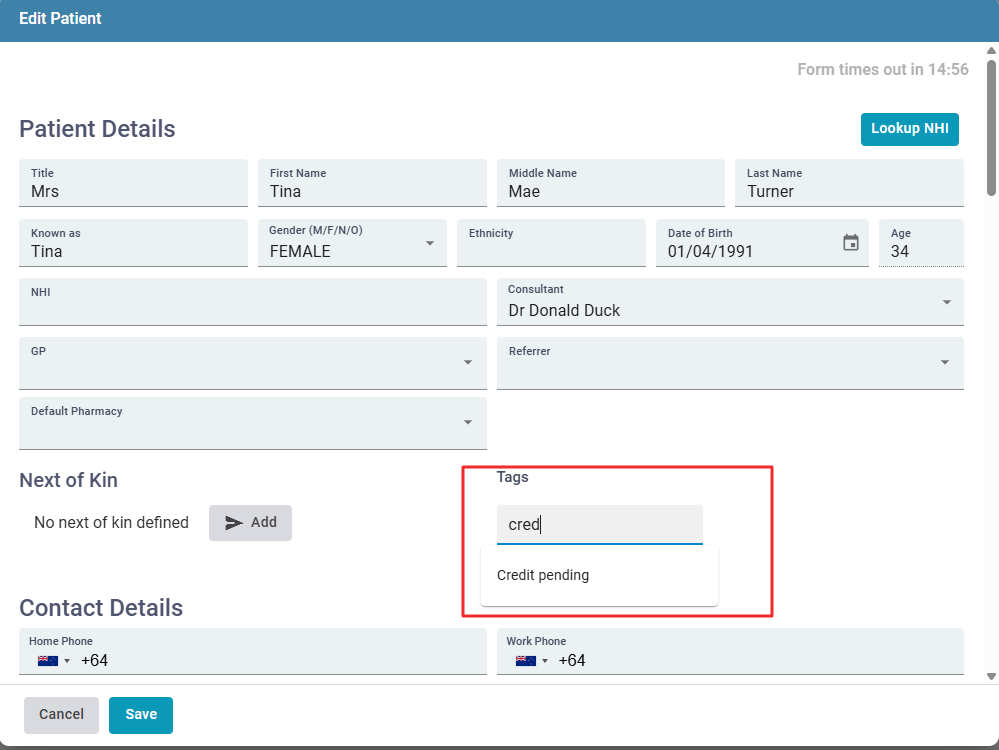Expand the GP dropdown
Image resolution: width=999 pixels, height=750 pixels.
click(x=467, y=362)
